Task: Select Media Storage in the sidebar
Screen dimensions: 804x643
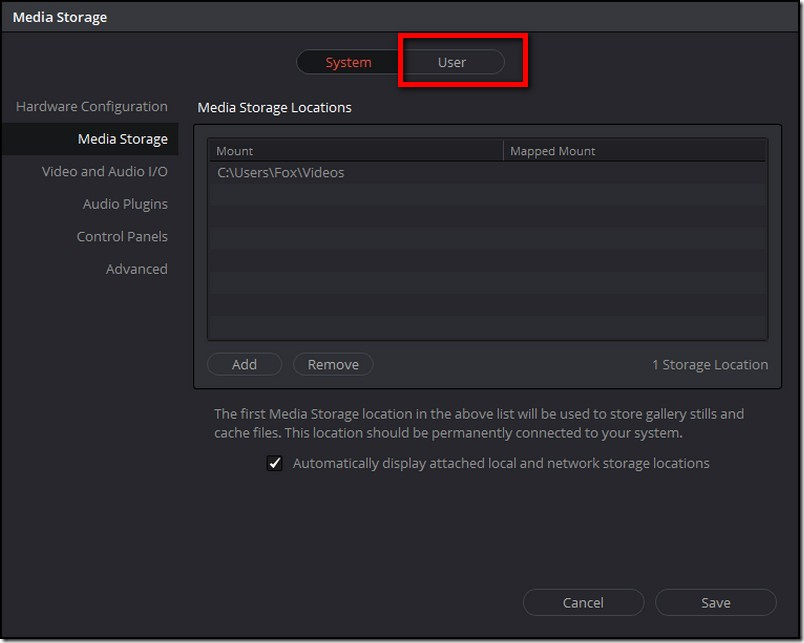Action: coord(122,139)
